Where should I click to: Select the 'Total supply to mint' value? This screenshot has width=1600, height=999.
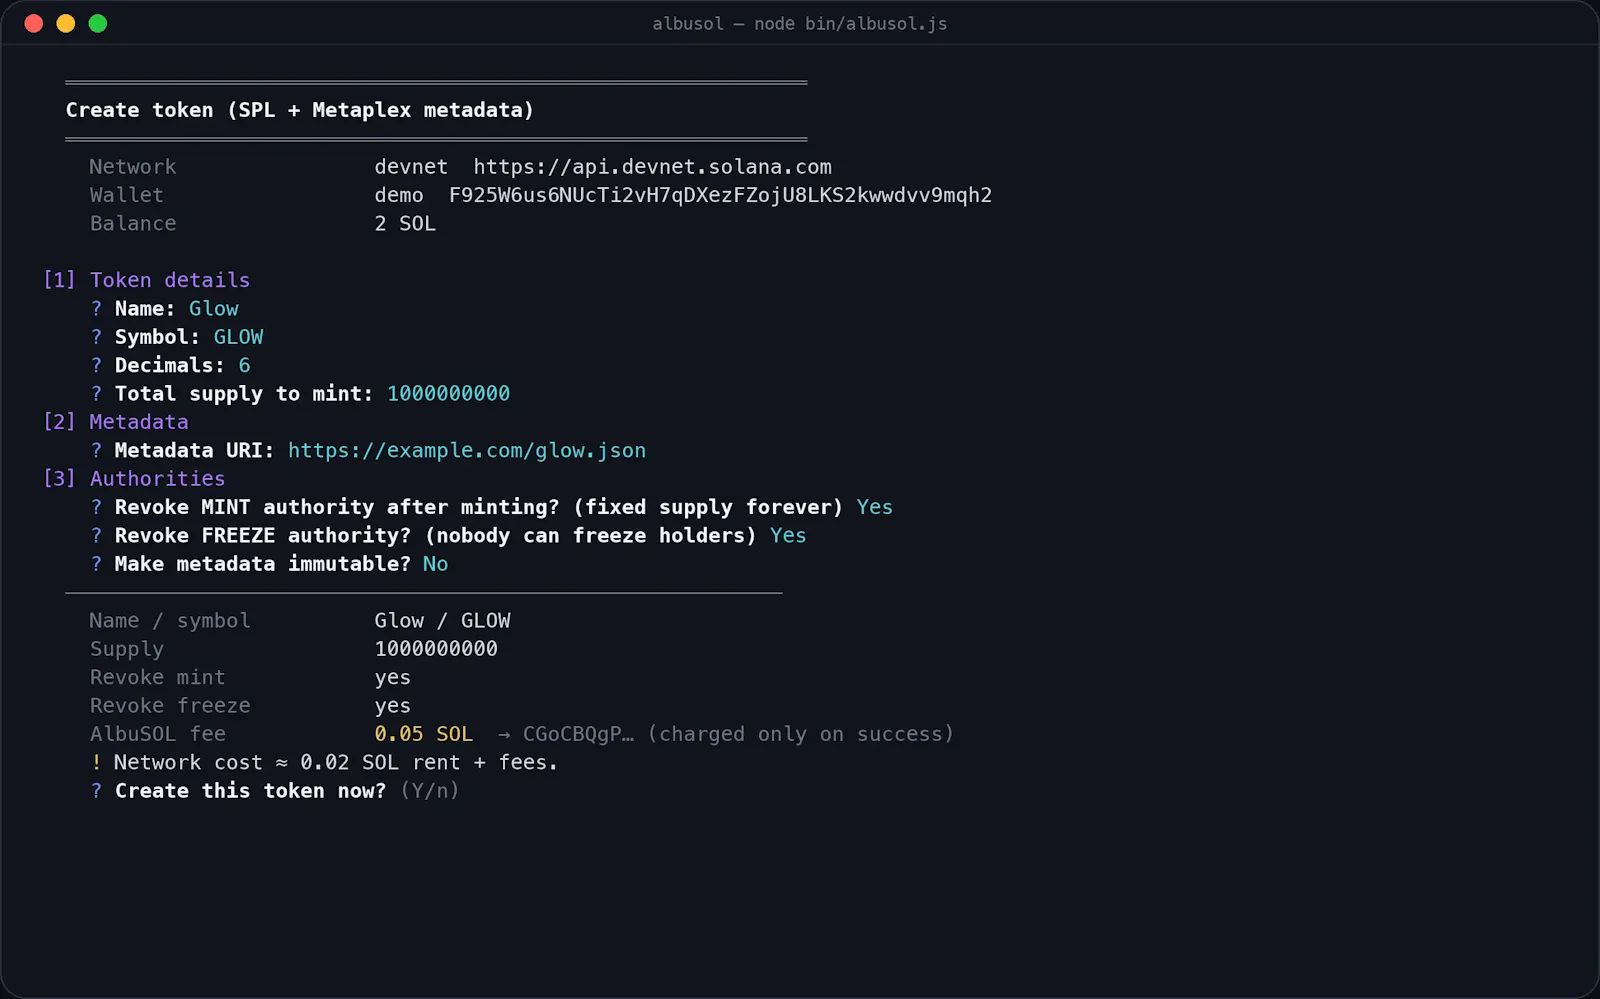[x=448, y=393]
